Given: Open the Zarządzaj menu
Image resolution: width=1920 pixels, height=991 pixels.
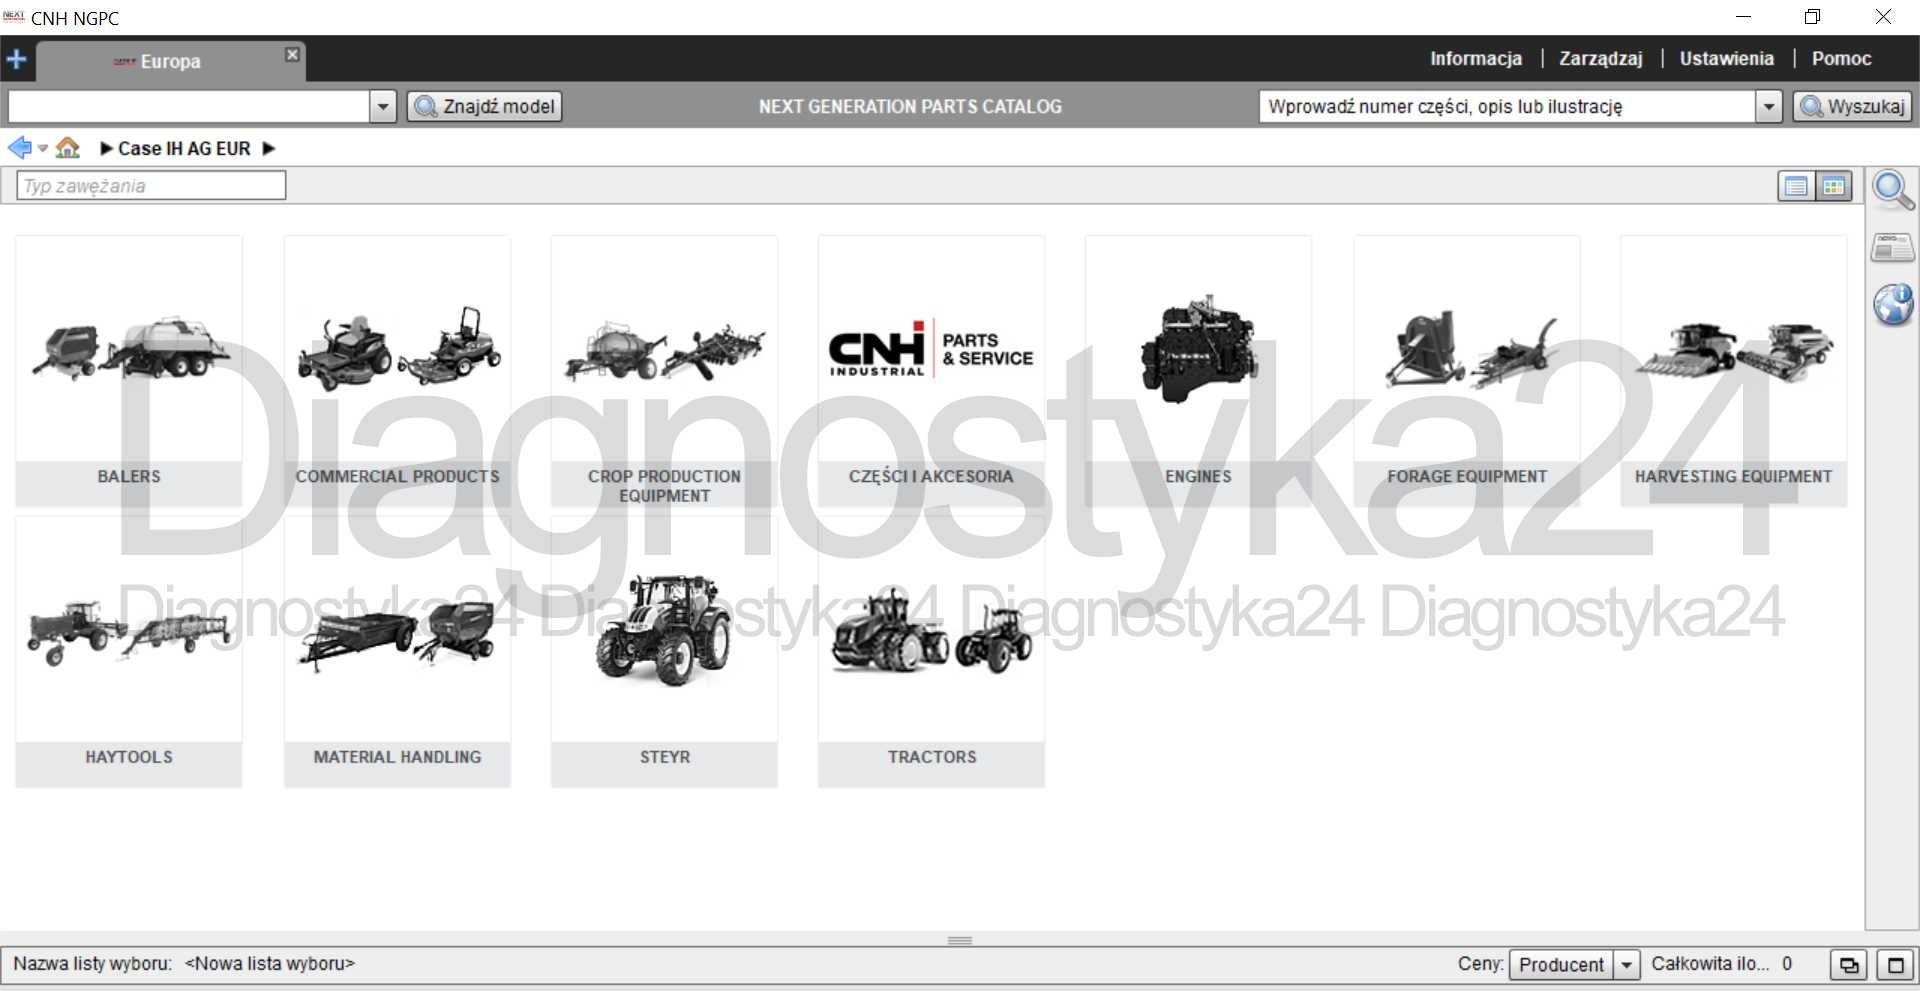Looking at the screenshot, I should pyautogui.click(x=1601, y=58).
